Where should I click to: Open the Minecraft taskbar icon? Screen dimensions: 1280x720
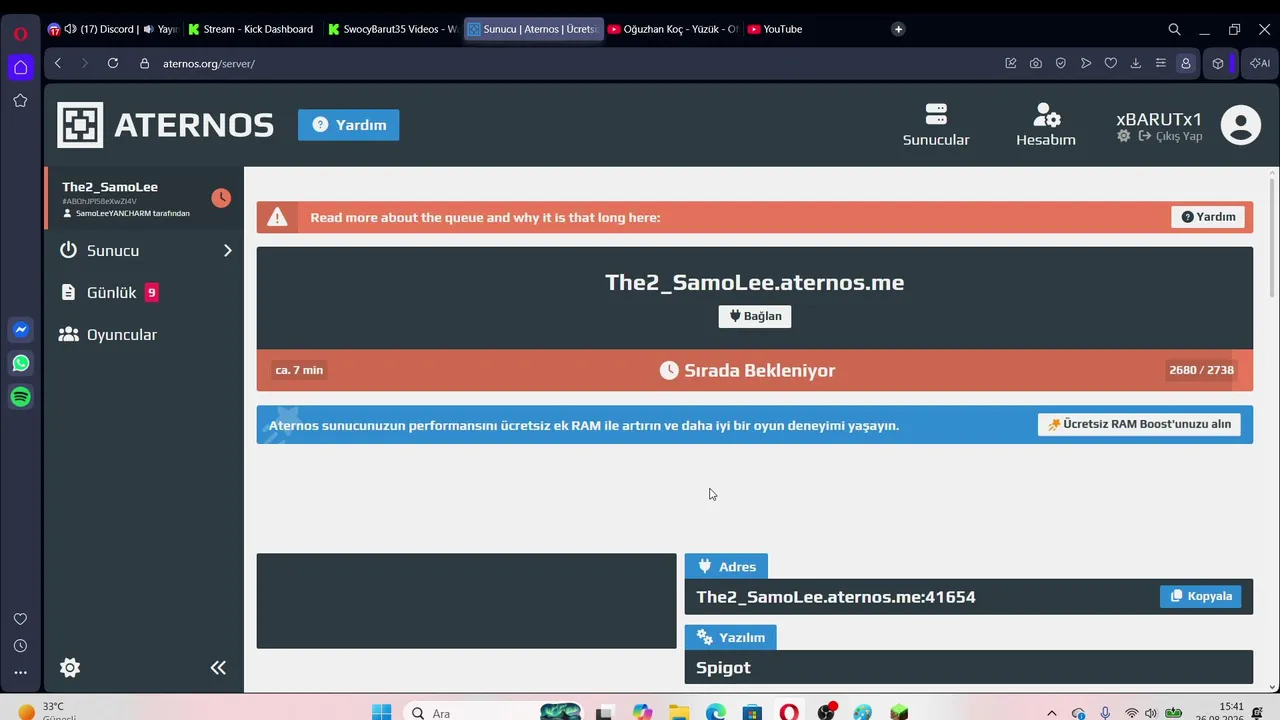pyautogui.click(x=900, y=713)
